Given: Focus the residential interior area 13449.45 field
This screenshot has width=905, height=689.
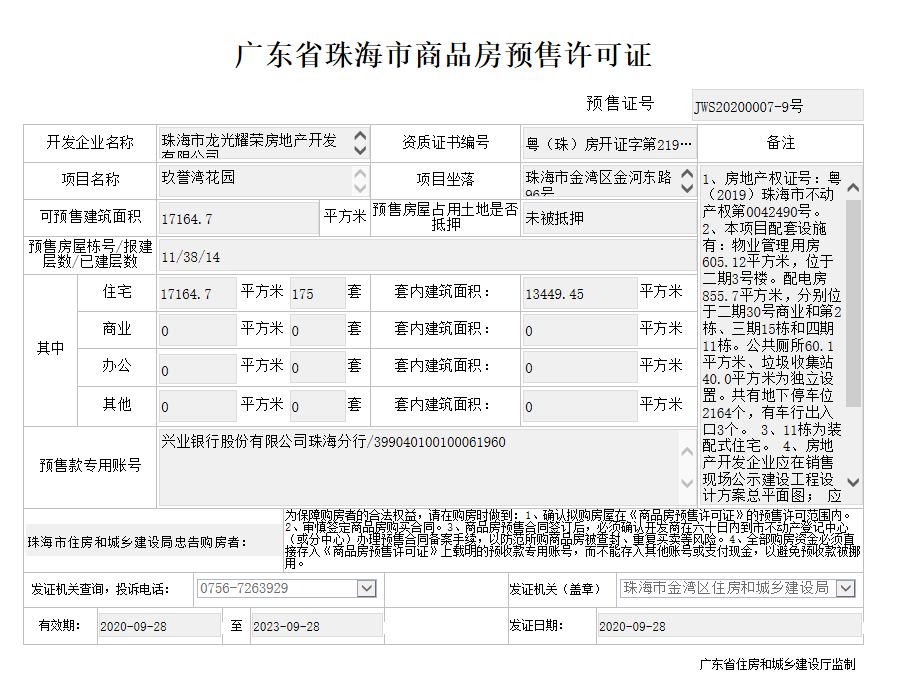Looking at the screenshot, I should pyautogui.click(x=579, y=294).
